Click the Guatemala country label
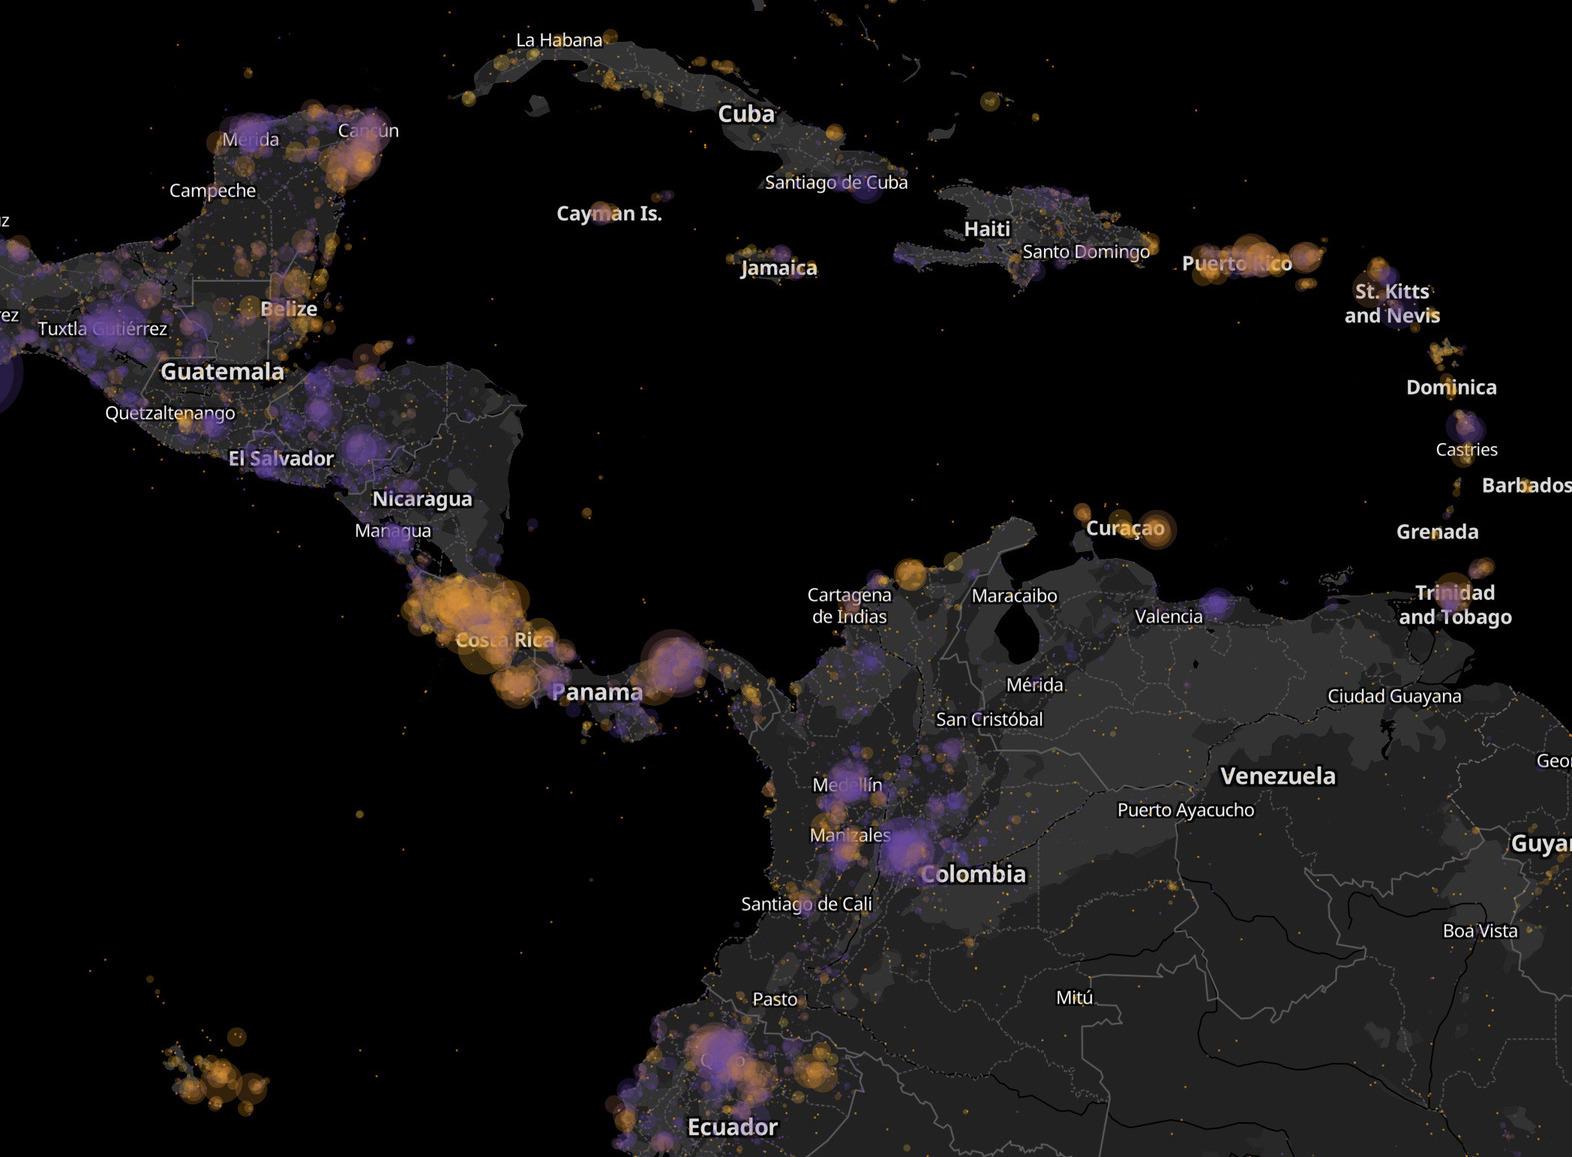 pyautogui.click(x=222, y=372)
